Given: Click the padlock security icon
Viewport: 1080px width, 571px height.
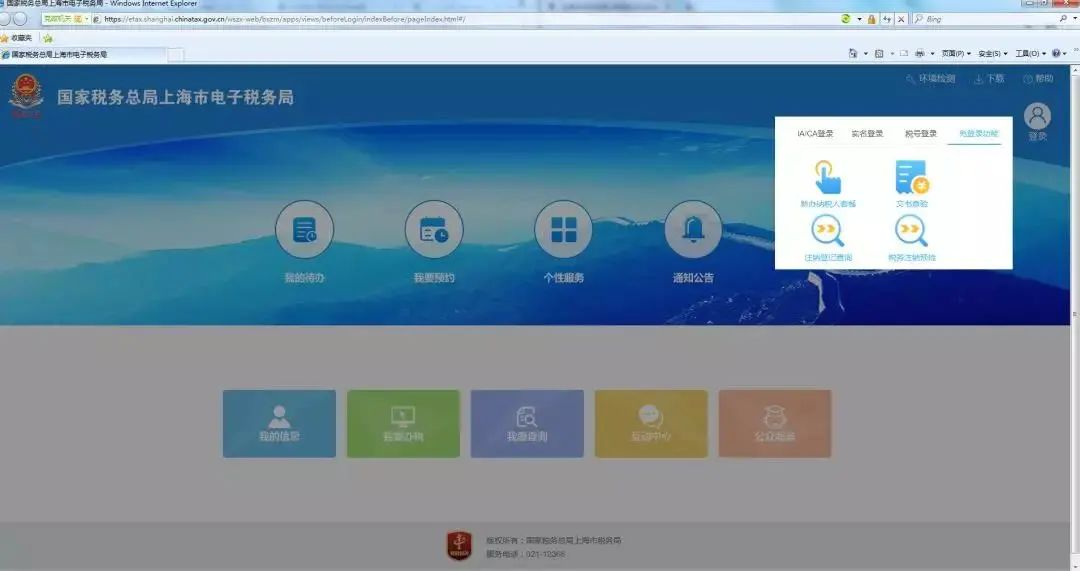Looking at the screenshot, I should [872, 19].
